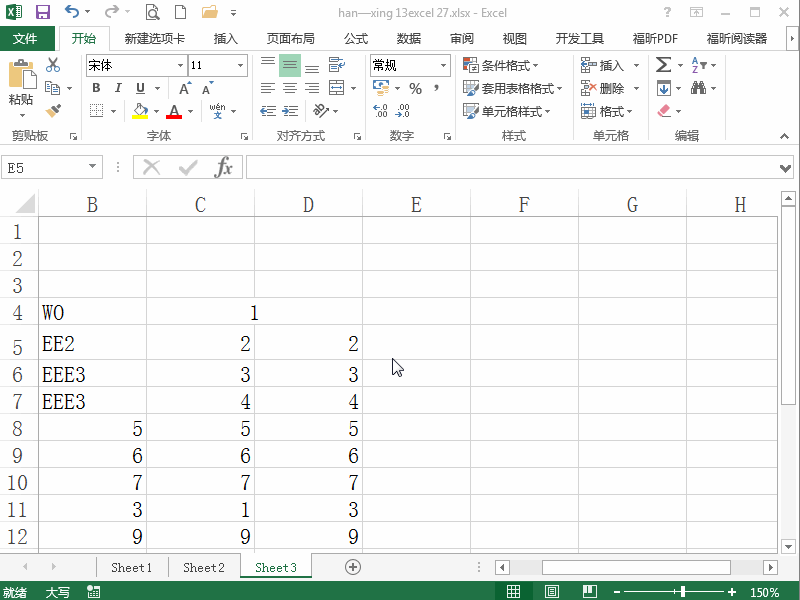Add a new sheet with the plus button

point(354,566)
